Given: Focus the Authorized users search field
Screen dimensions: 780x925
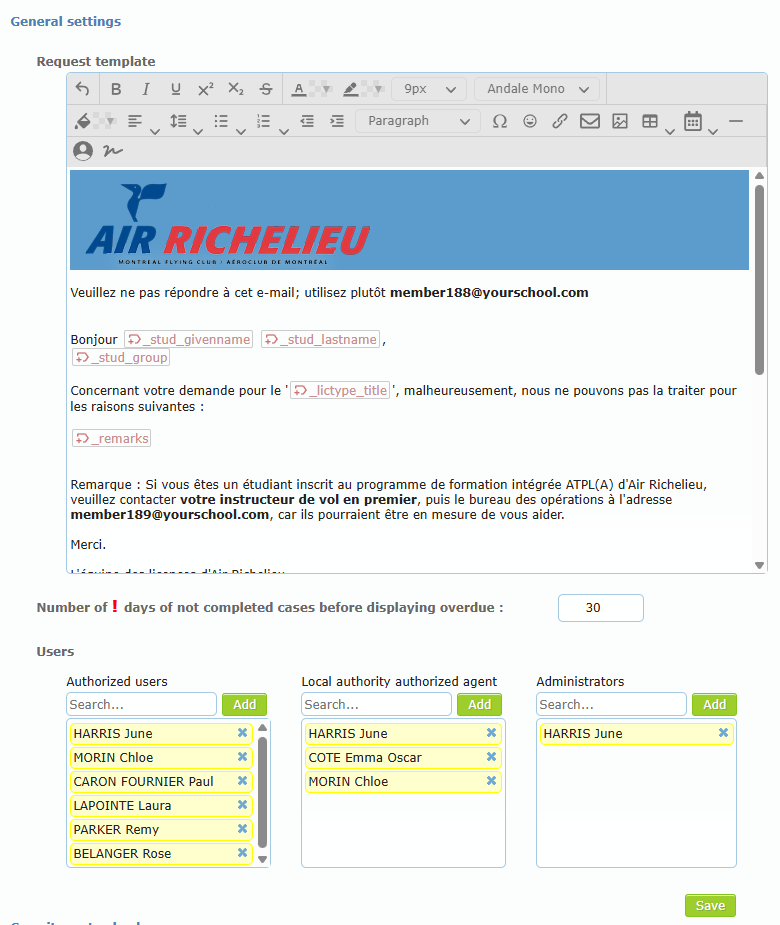Looking at the screenshot, I should [142, 704].
